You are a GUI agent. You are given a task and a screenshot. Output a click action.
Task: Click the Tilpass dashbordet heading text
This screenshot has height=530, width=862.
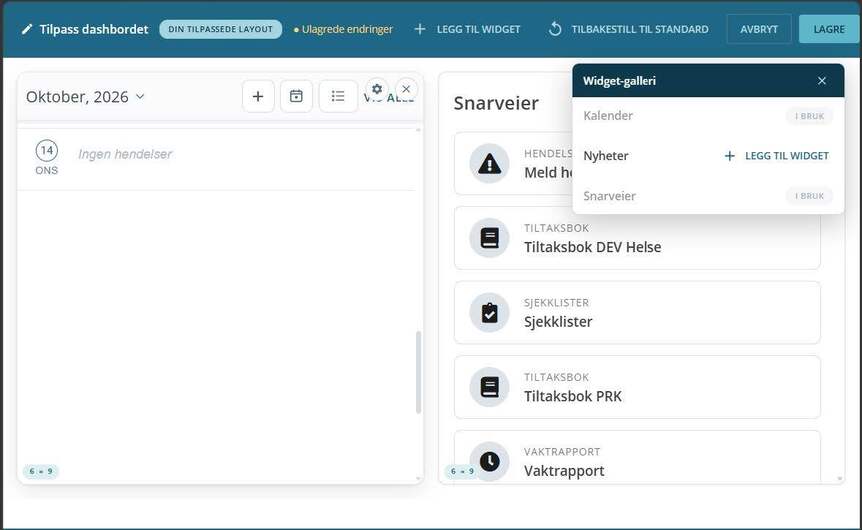coord(94,29)
